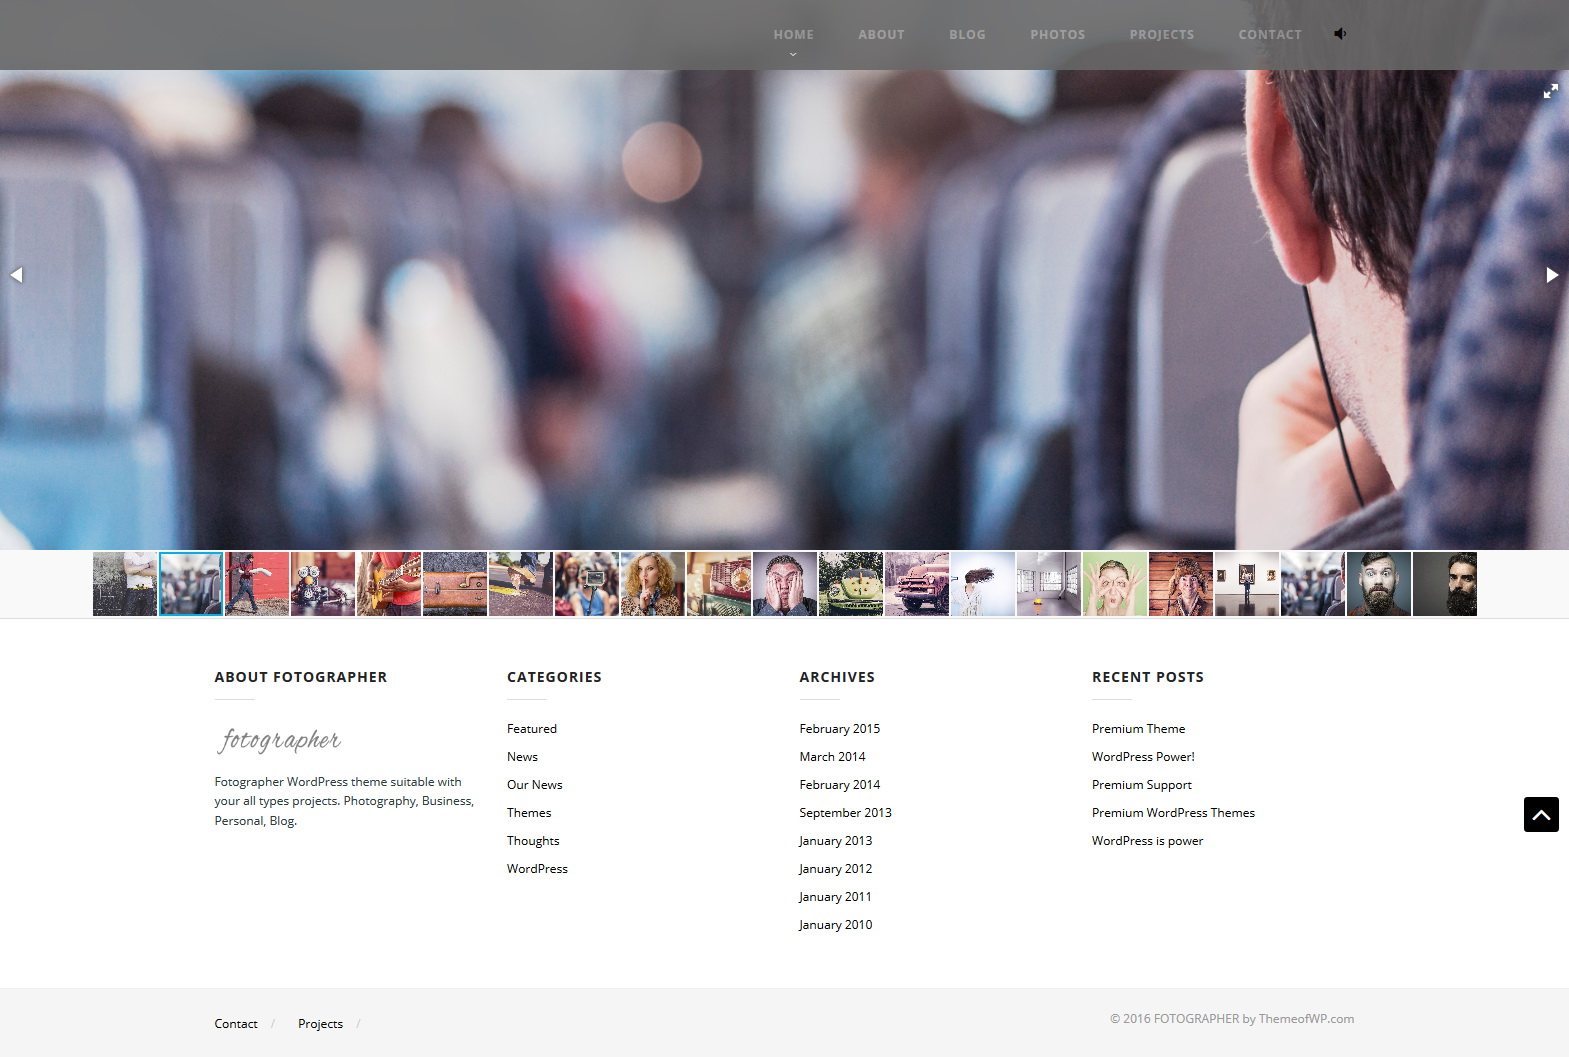Open the Featured category
Viewport: 1569px width, 1057px height.
[532, 729]
